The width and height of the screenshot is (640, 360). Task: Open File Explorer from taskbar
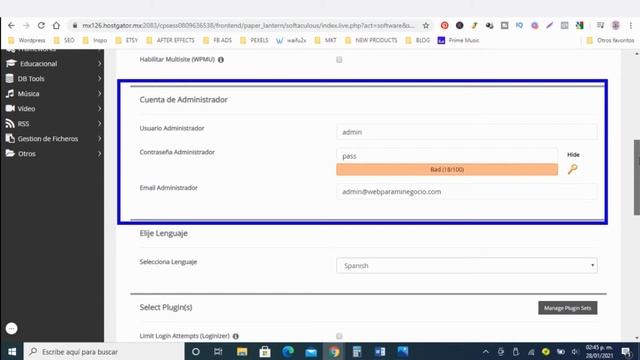click(x=242, y=351)
